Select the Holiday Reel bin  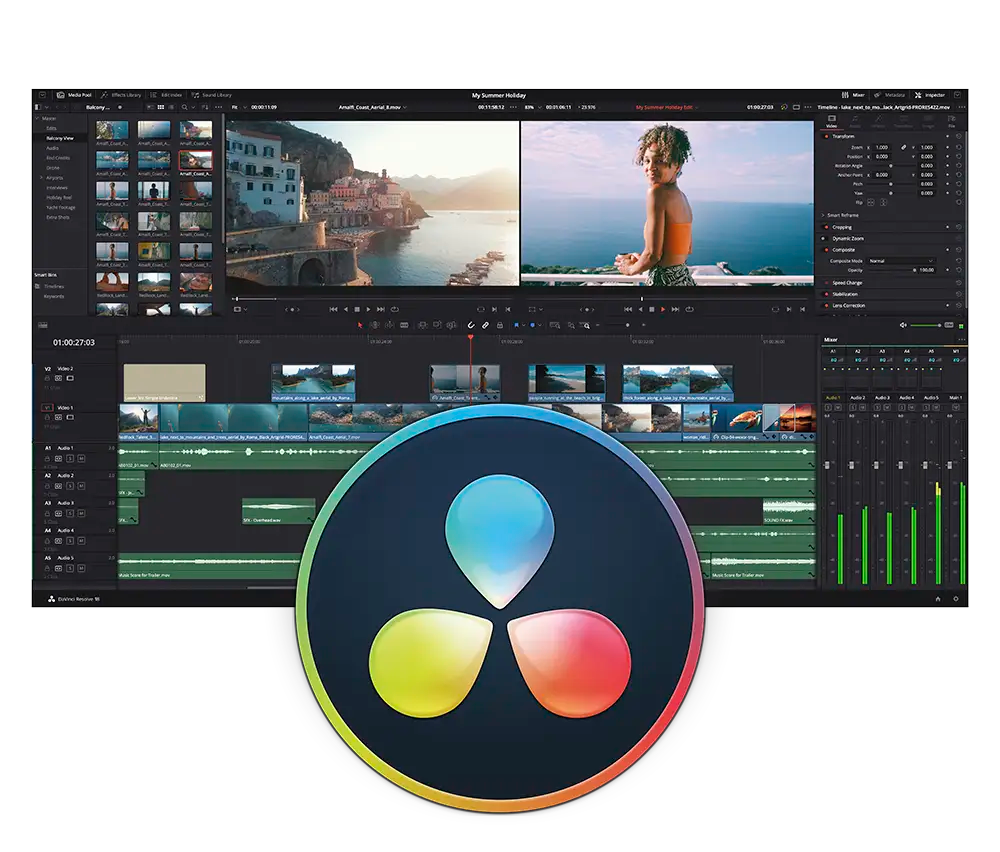59,197
